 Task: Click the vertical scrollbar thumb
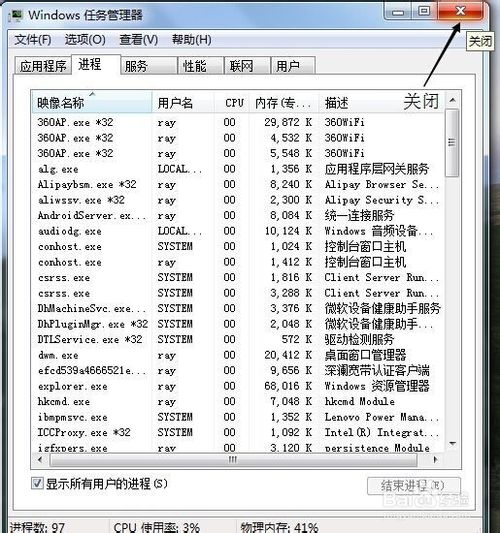coord(452,142)
